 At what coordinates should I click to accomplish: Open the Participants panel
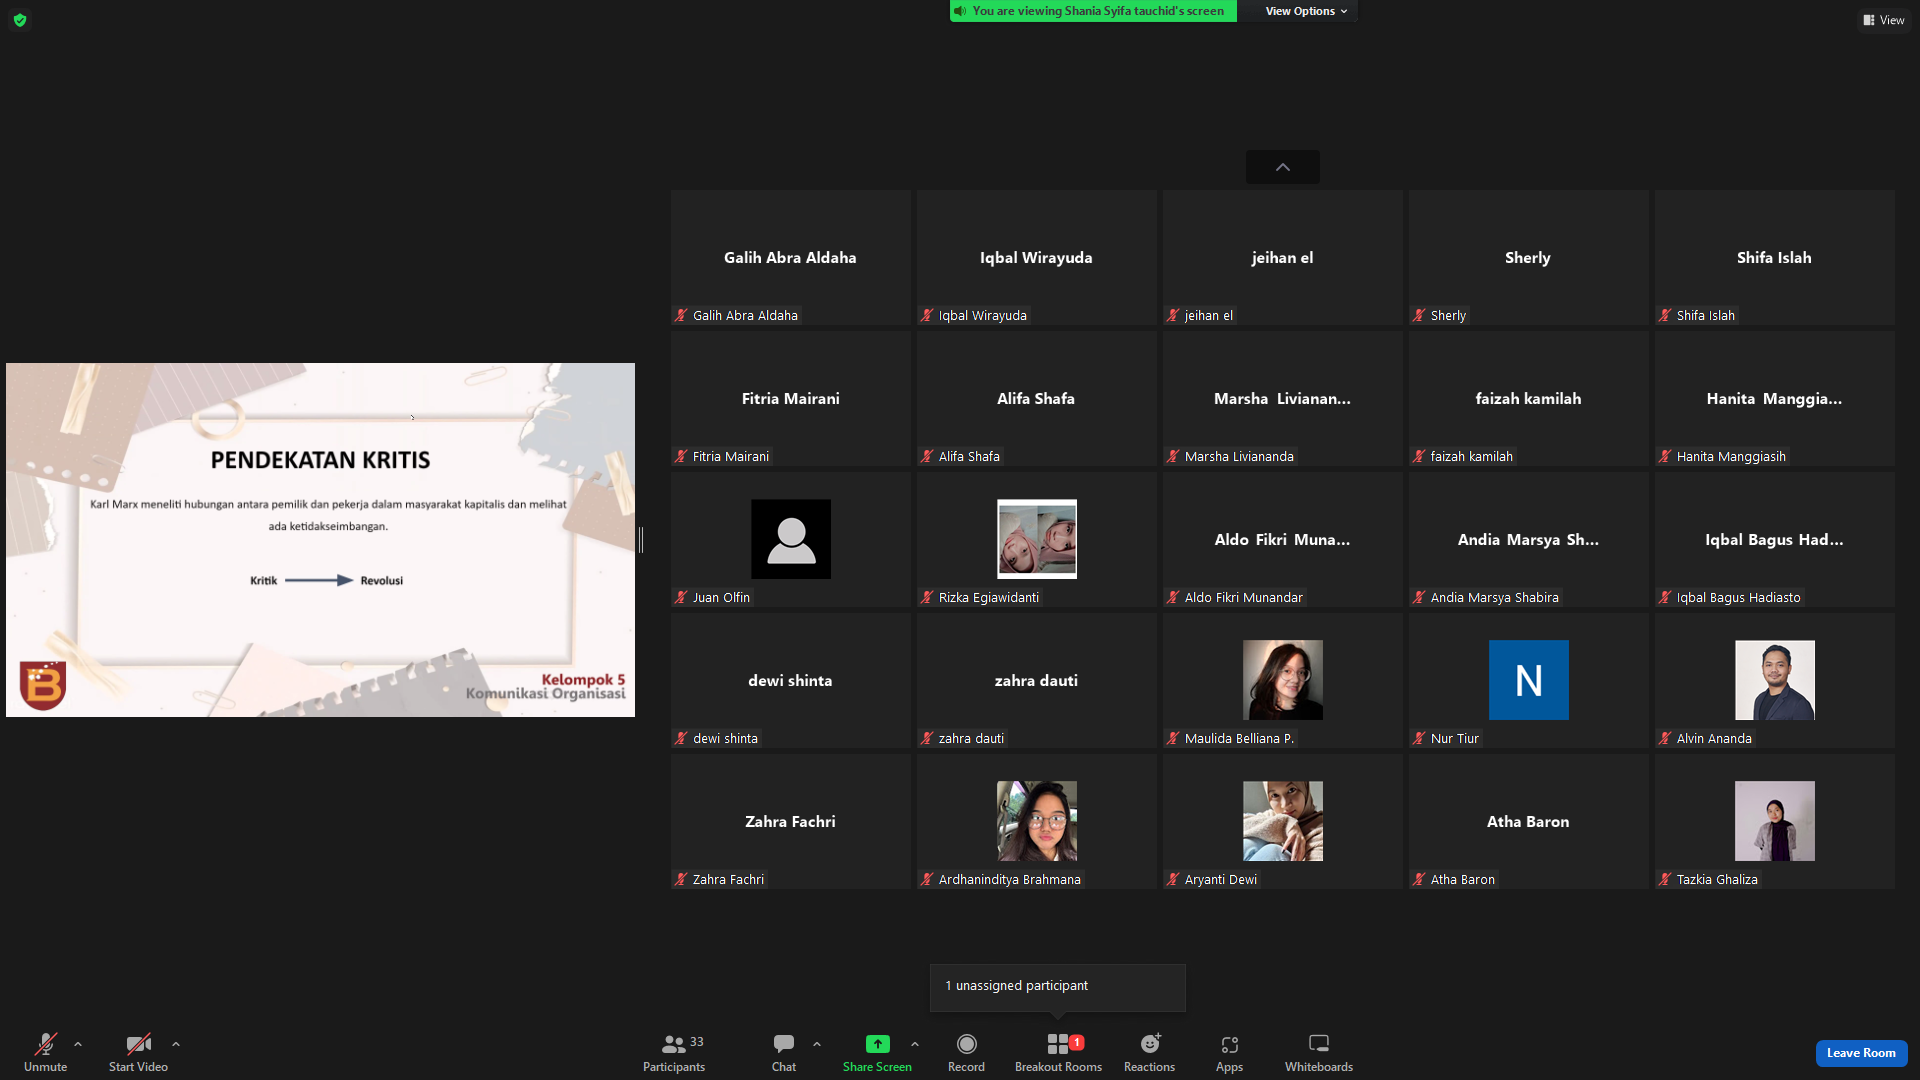(674, 1052)
